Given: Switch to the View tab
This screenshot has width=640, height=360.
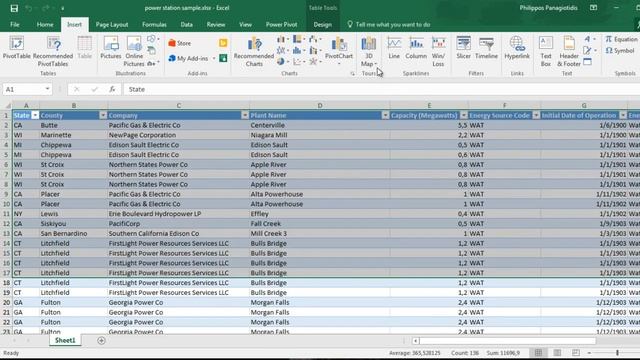Looking at the screenshot, I should point(245,24).
